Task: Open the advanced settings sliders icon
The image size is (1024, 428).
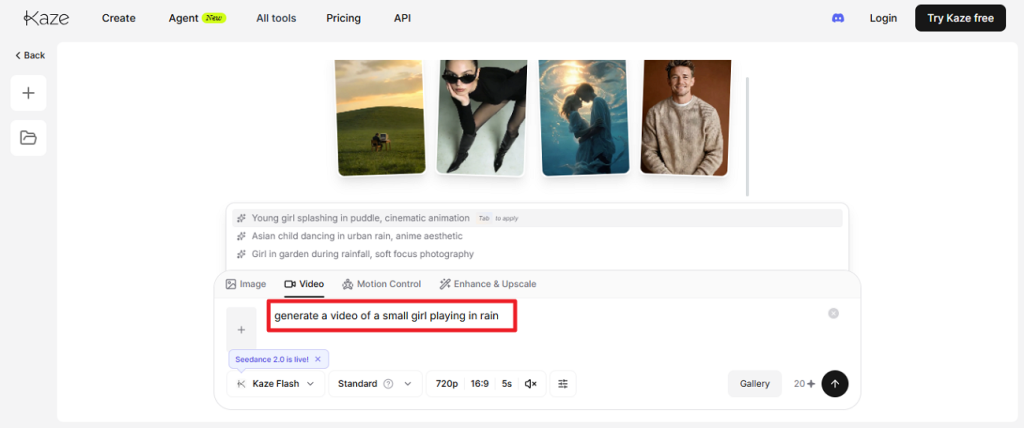Action: [563, 384]
